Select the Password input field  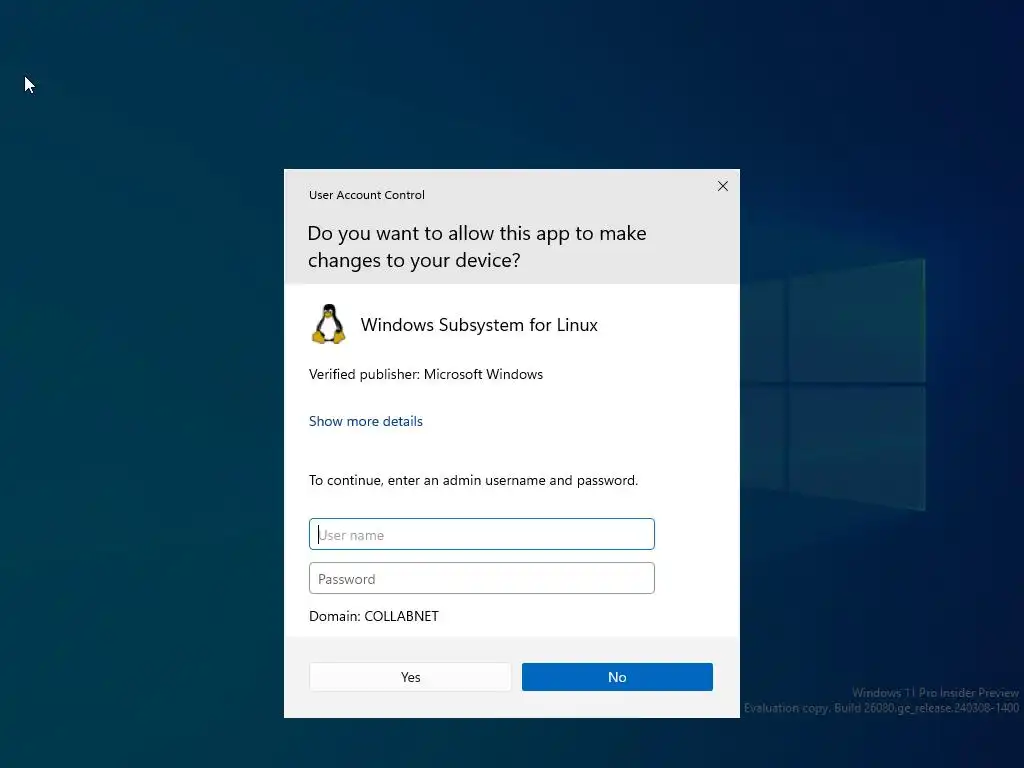(482, 579)
